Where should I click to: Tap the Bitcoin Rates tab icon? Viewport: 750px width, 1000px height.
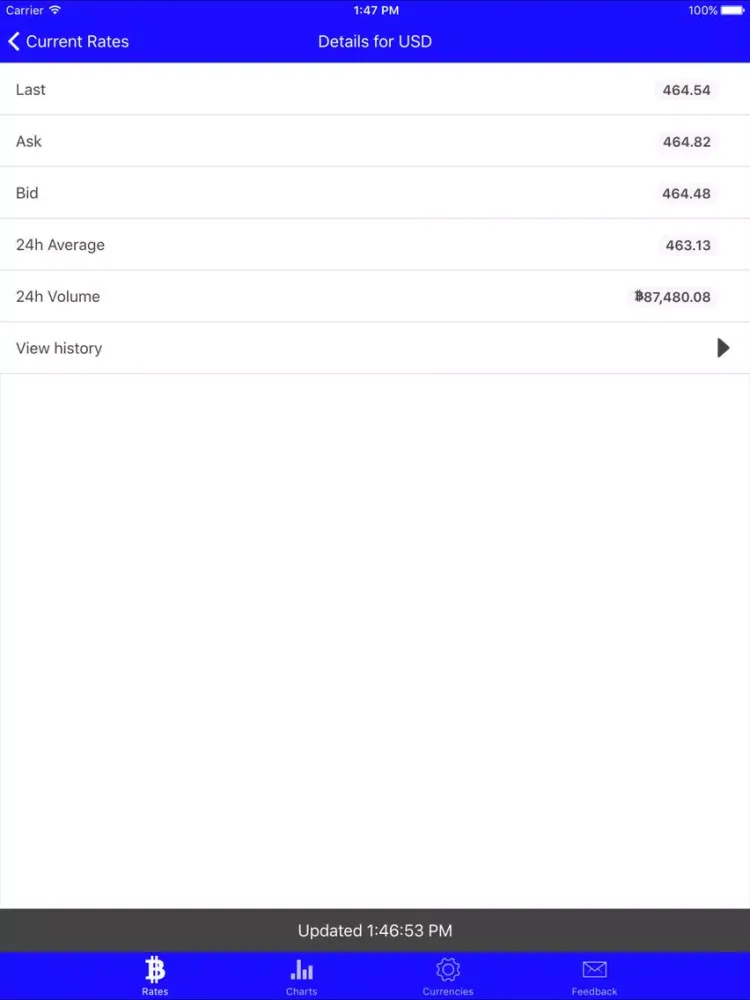point(155,969)
